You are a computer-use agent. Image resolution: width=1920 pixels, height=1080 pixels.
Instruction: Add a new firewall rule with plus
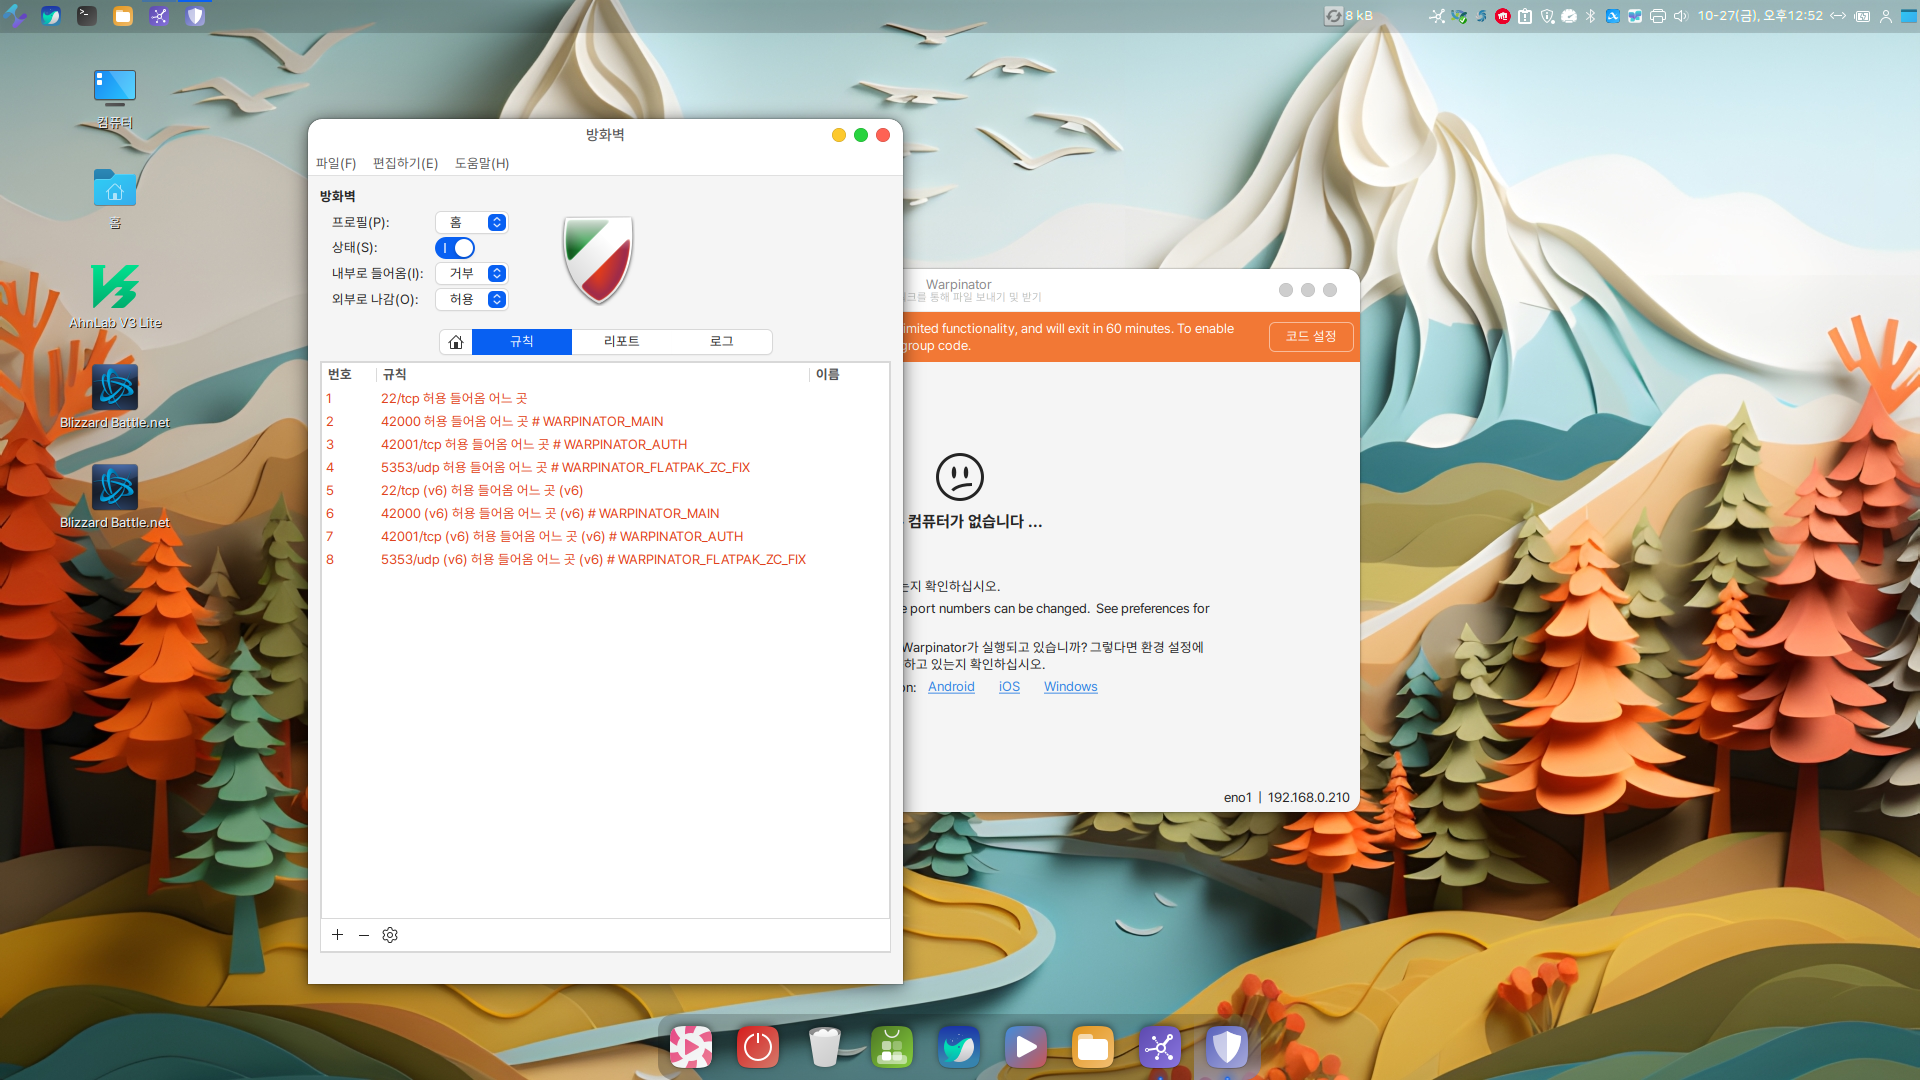pyautogui.click(x=337, y=935)
